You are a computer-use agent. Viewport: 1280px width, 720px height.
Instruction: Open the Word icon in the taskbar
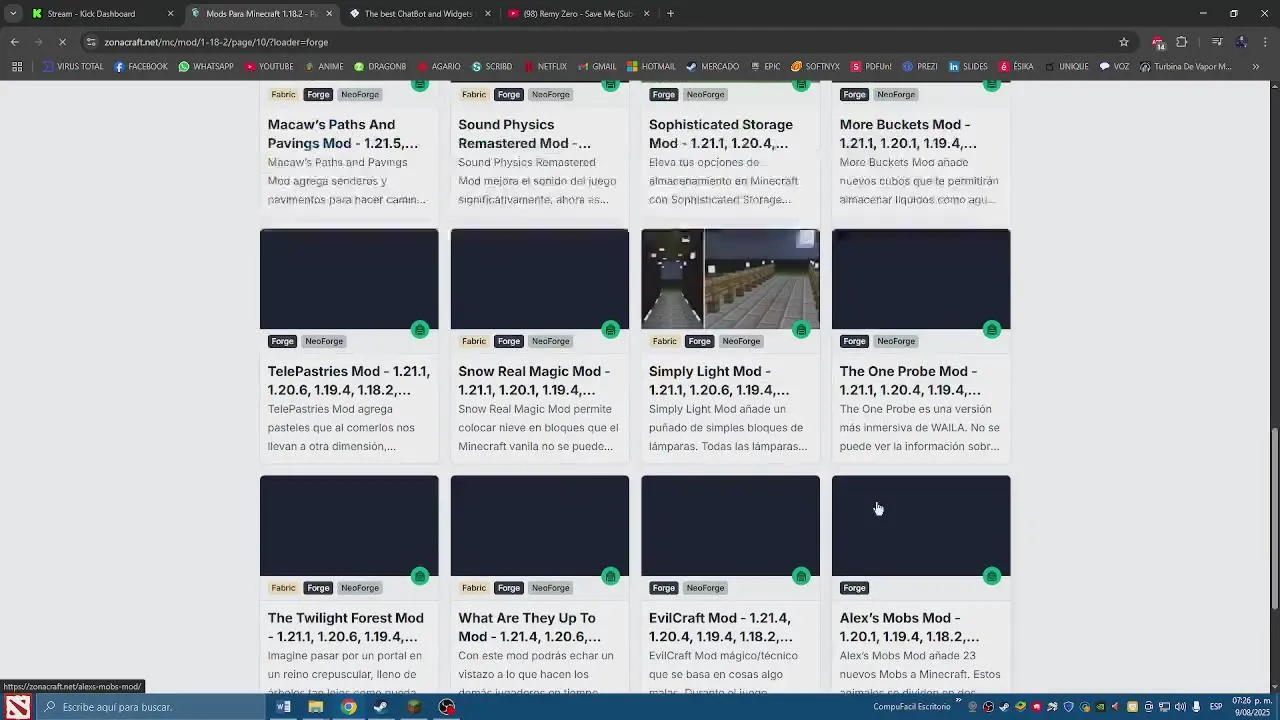(x=283, y=707)
